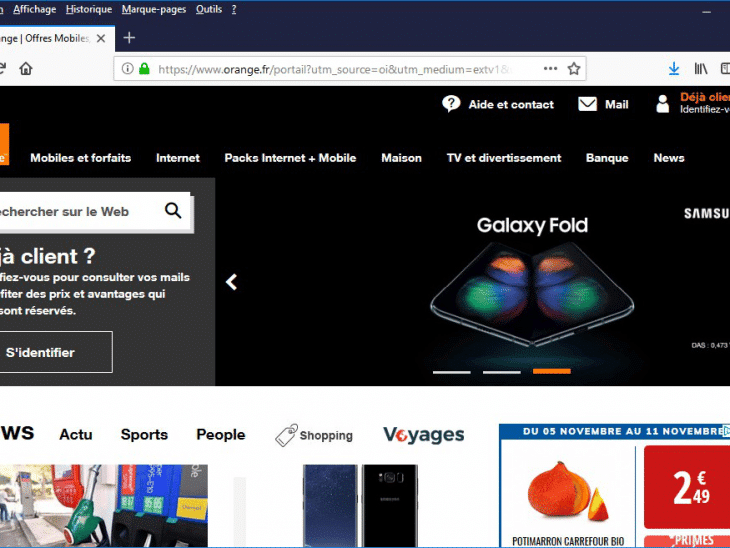Click the browser address bar URL

tap(335, 69)
